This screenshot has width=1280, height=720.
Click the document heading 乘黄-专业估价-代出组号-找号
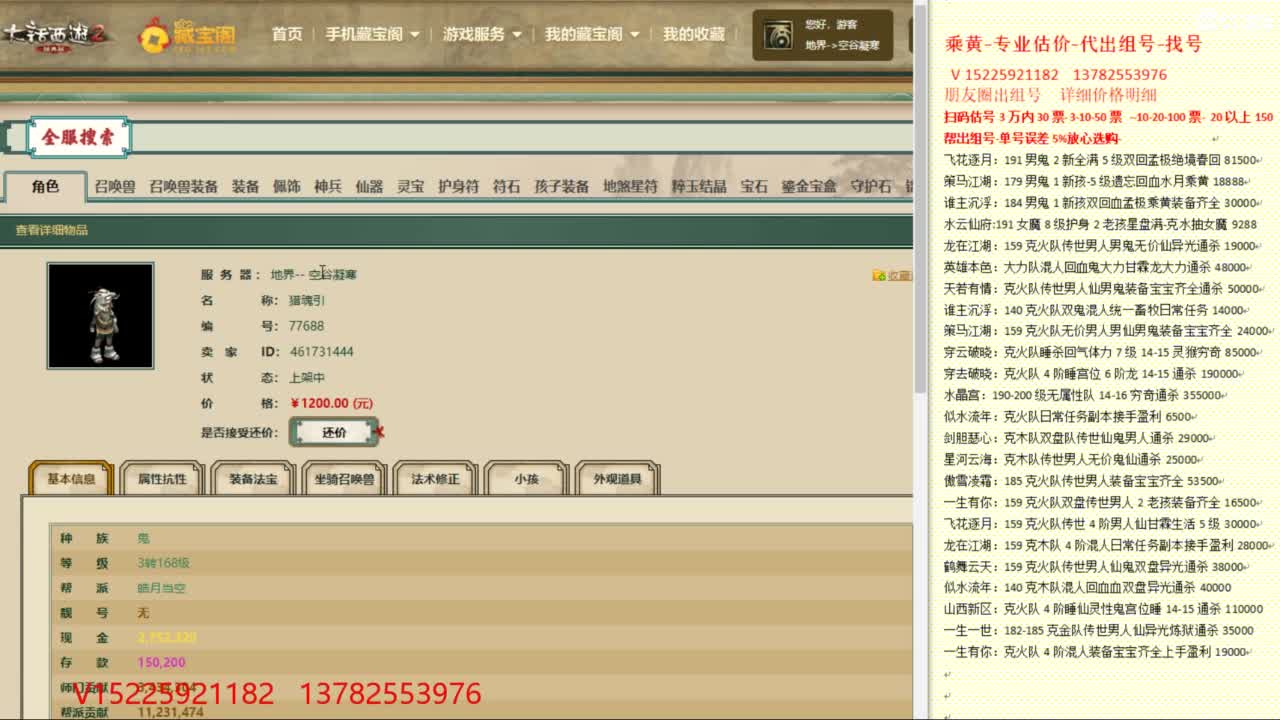(1073, 44)
